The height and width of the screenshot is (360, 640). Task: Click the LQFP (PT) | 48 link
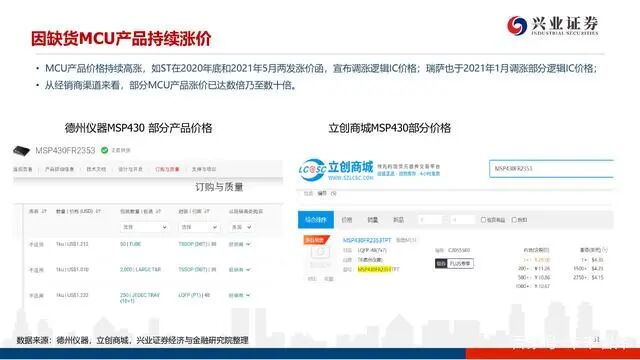click(x=194, y=295)
